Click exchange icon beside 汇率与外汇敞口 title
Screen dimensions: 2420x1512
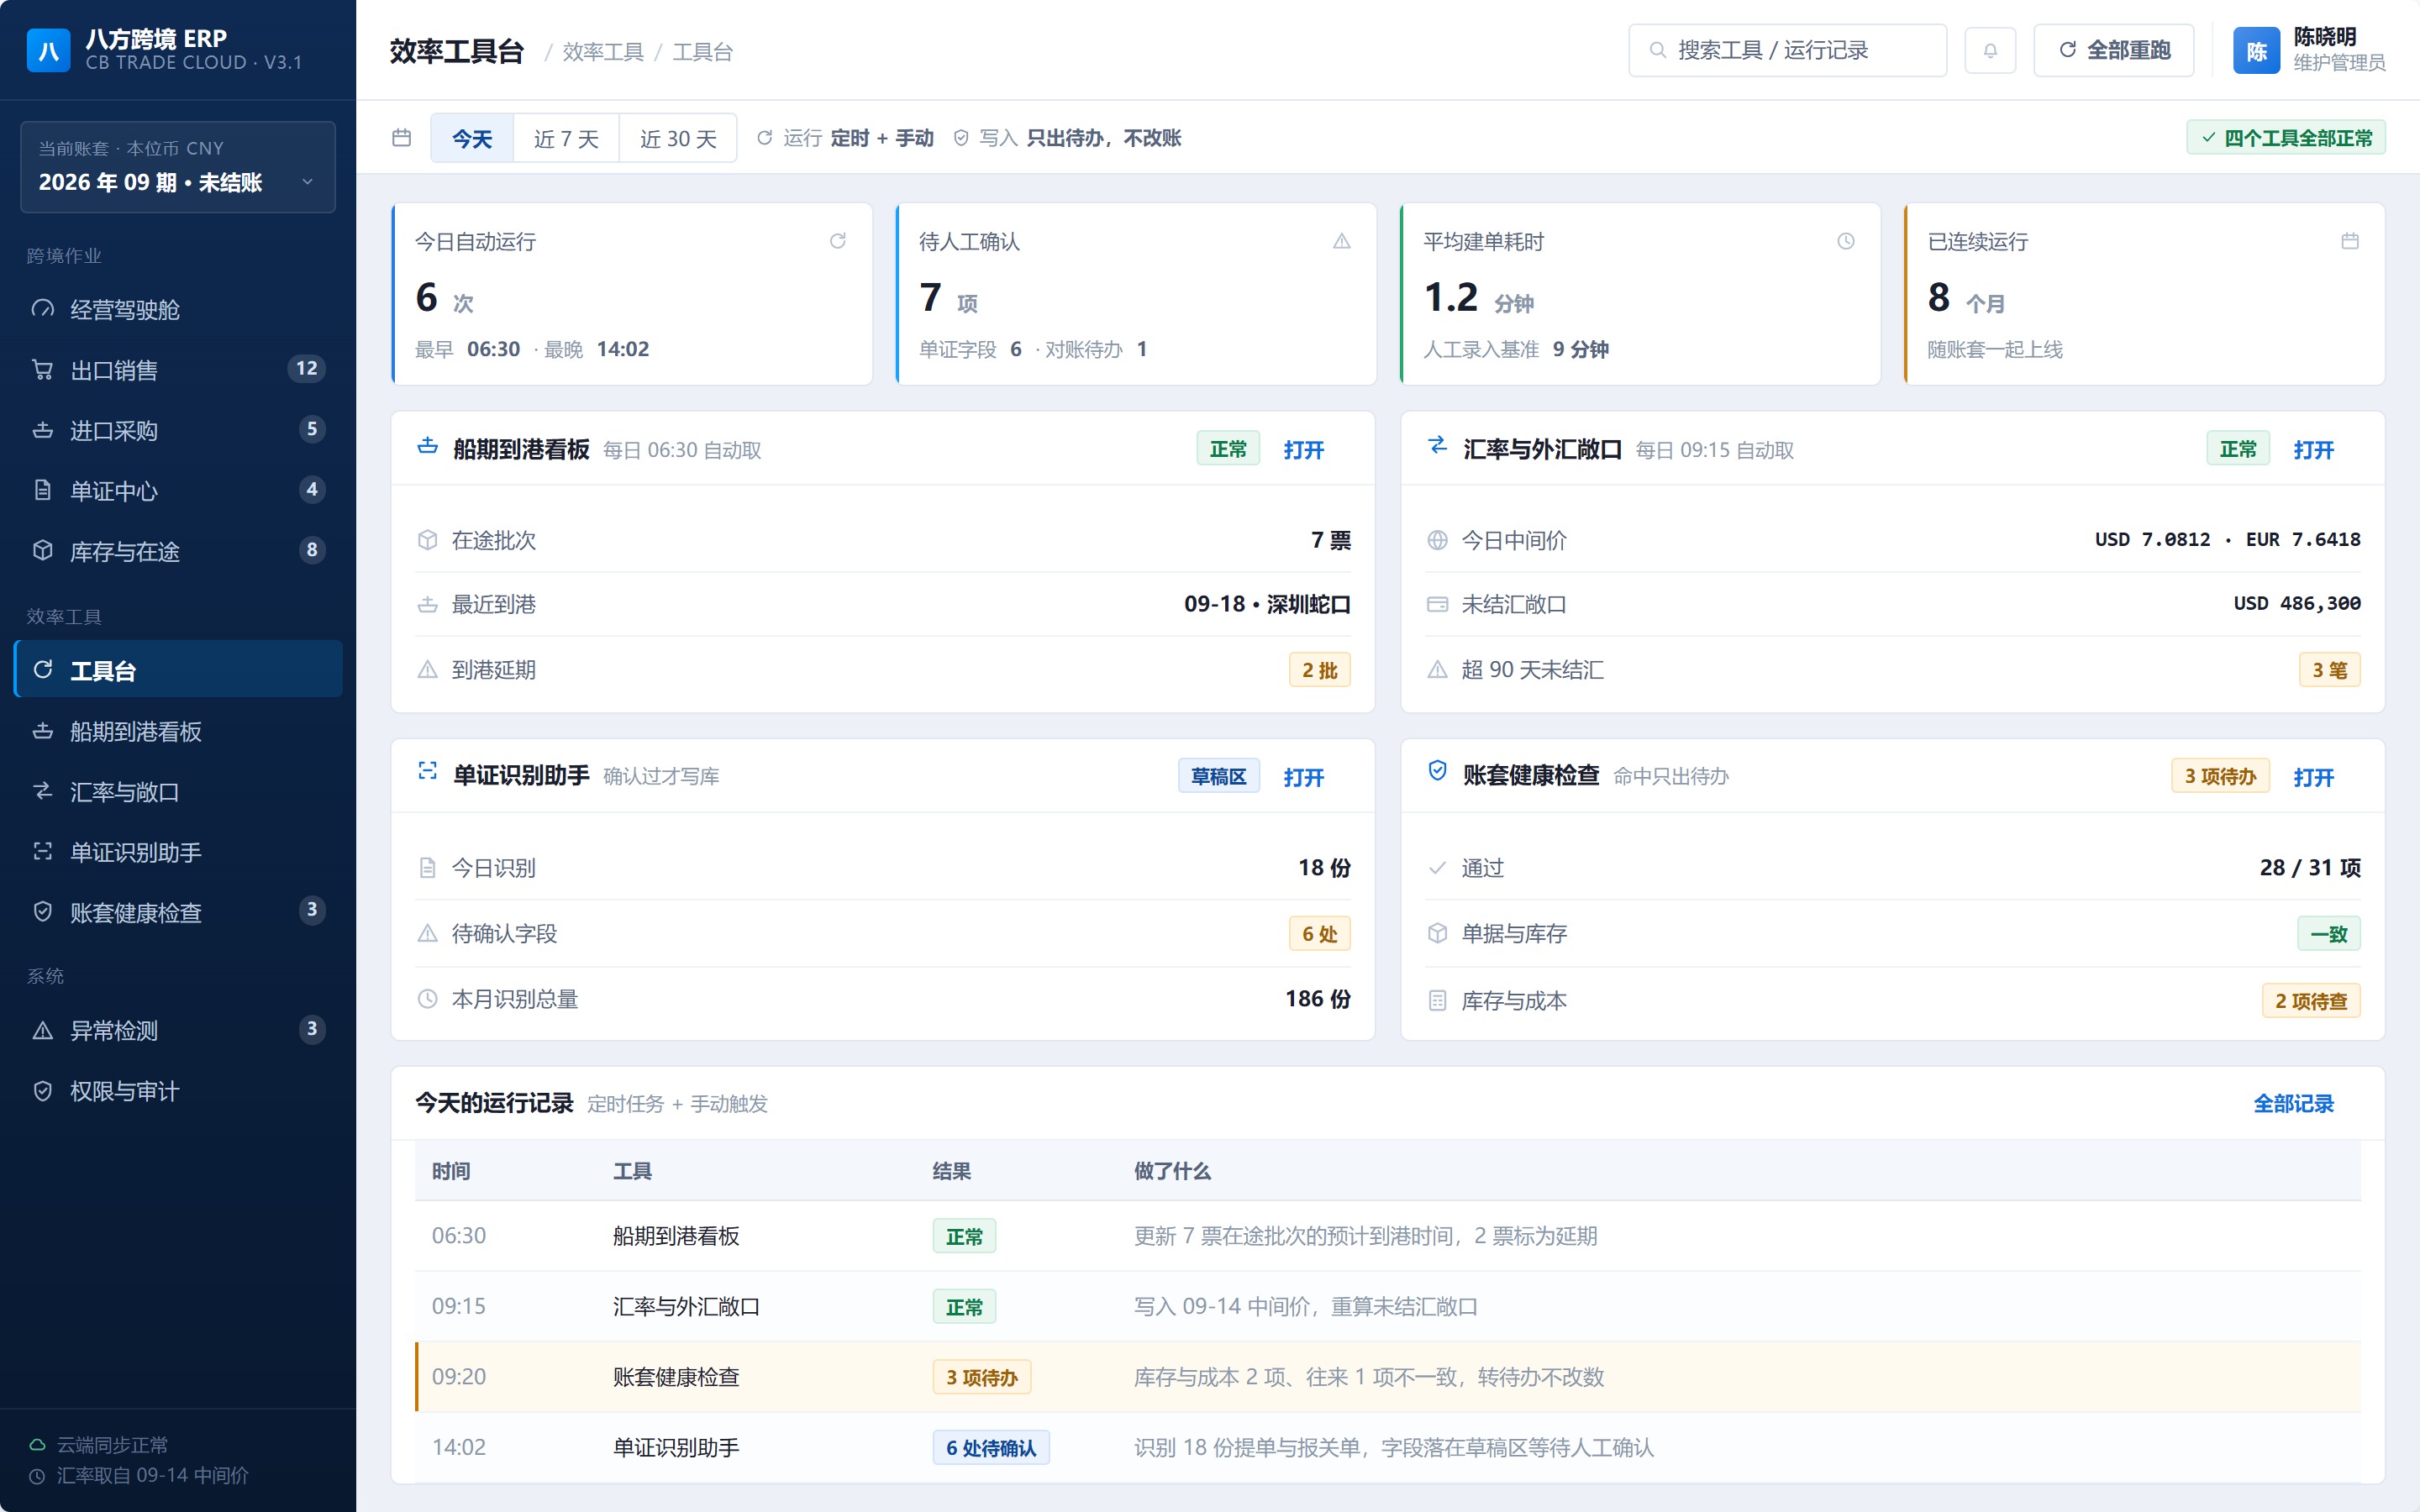tap(1437, 447)
